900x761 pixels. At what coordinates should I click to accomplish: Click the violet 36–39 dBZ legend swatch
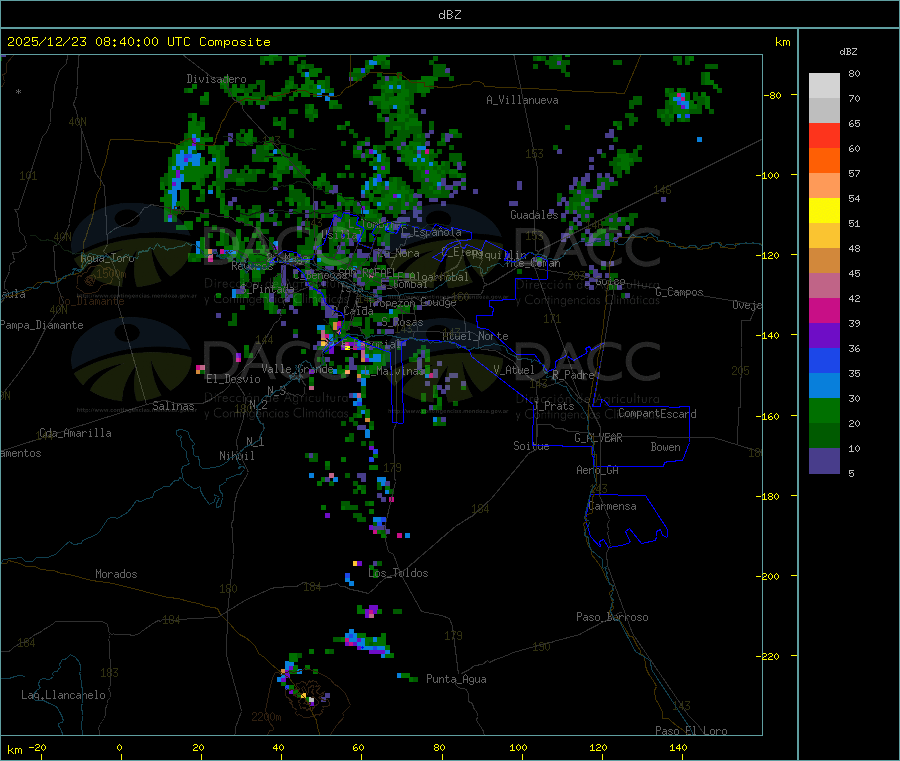(x=824, y=336)
